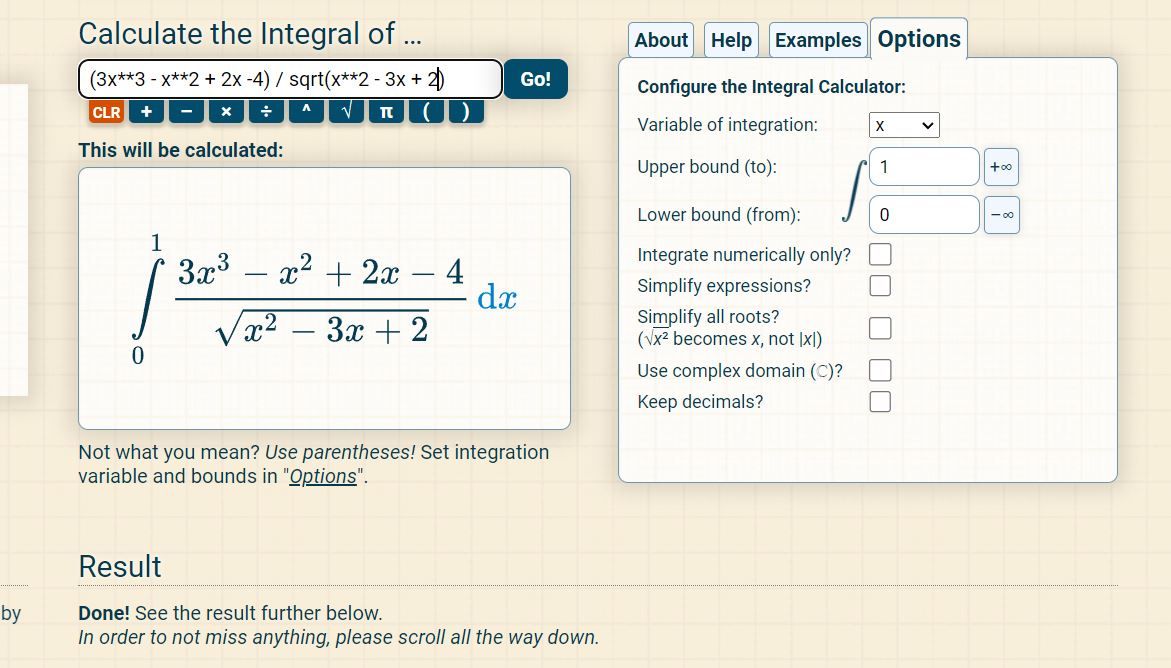Check the Simplify all roots option

[x=880, y=328]
